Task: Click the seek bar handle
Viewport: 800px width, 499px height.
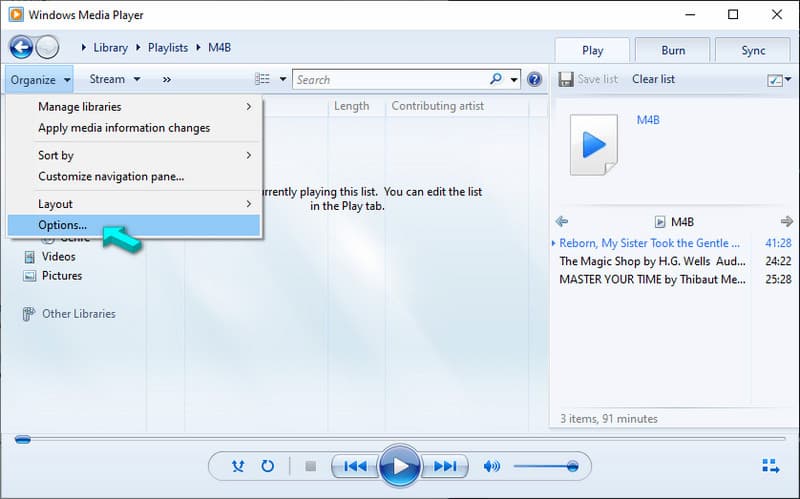Action: (x=22, y=439)
